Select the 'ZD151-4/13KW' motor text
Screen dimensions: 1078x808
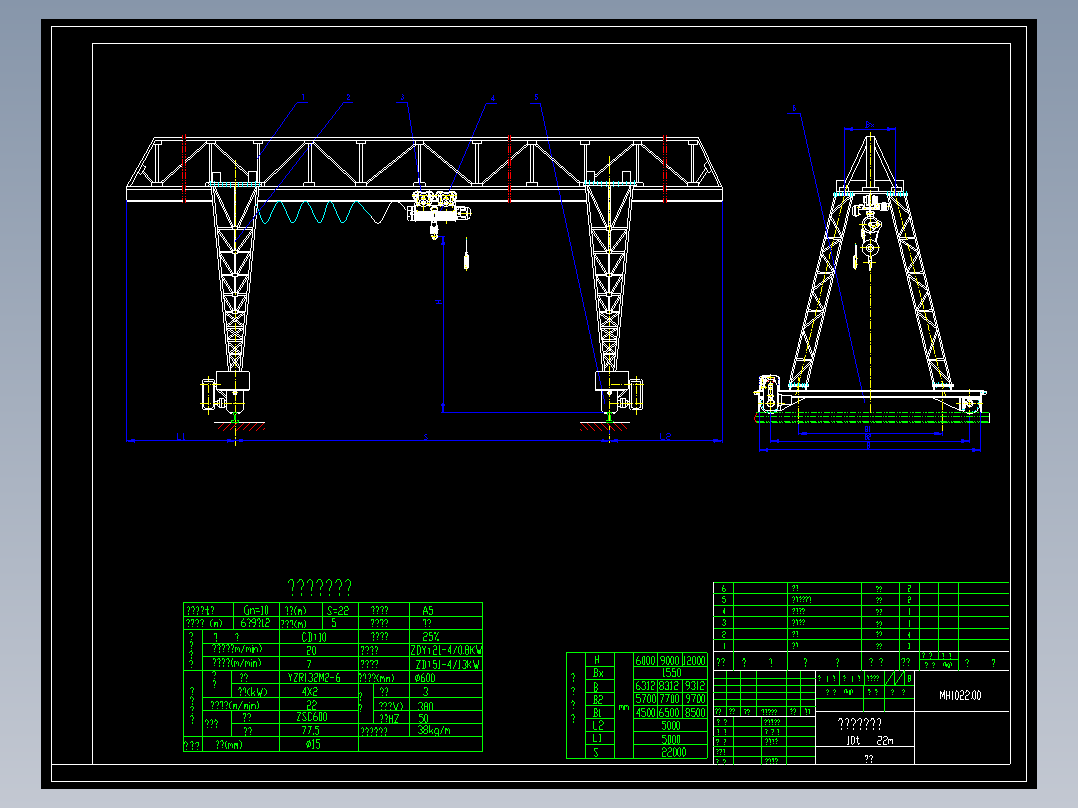[448, 664]
